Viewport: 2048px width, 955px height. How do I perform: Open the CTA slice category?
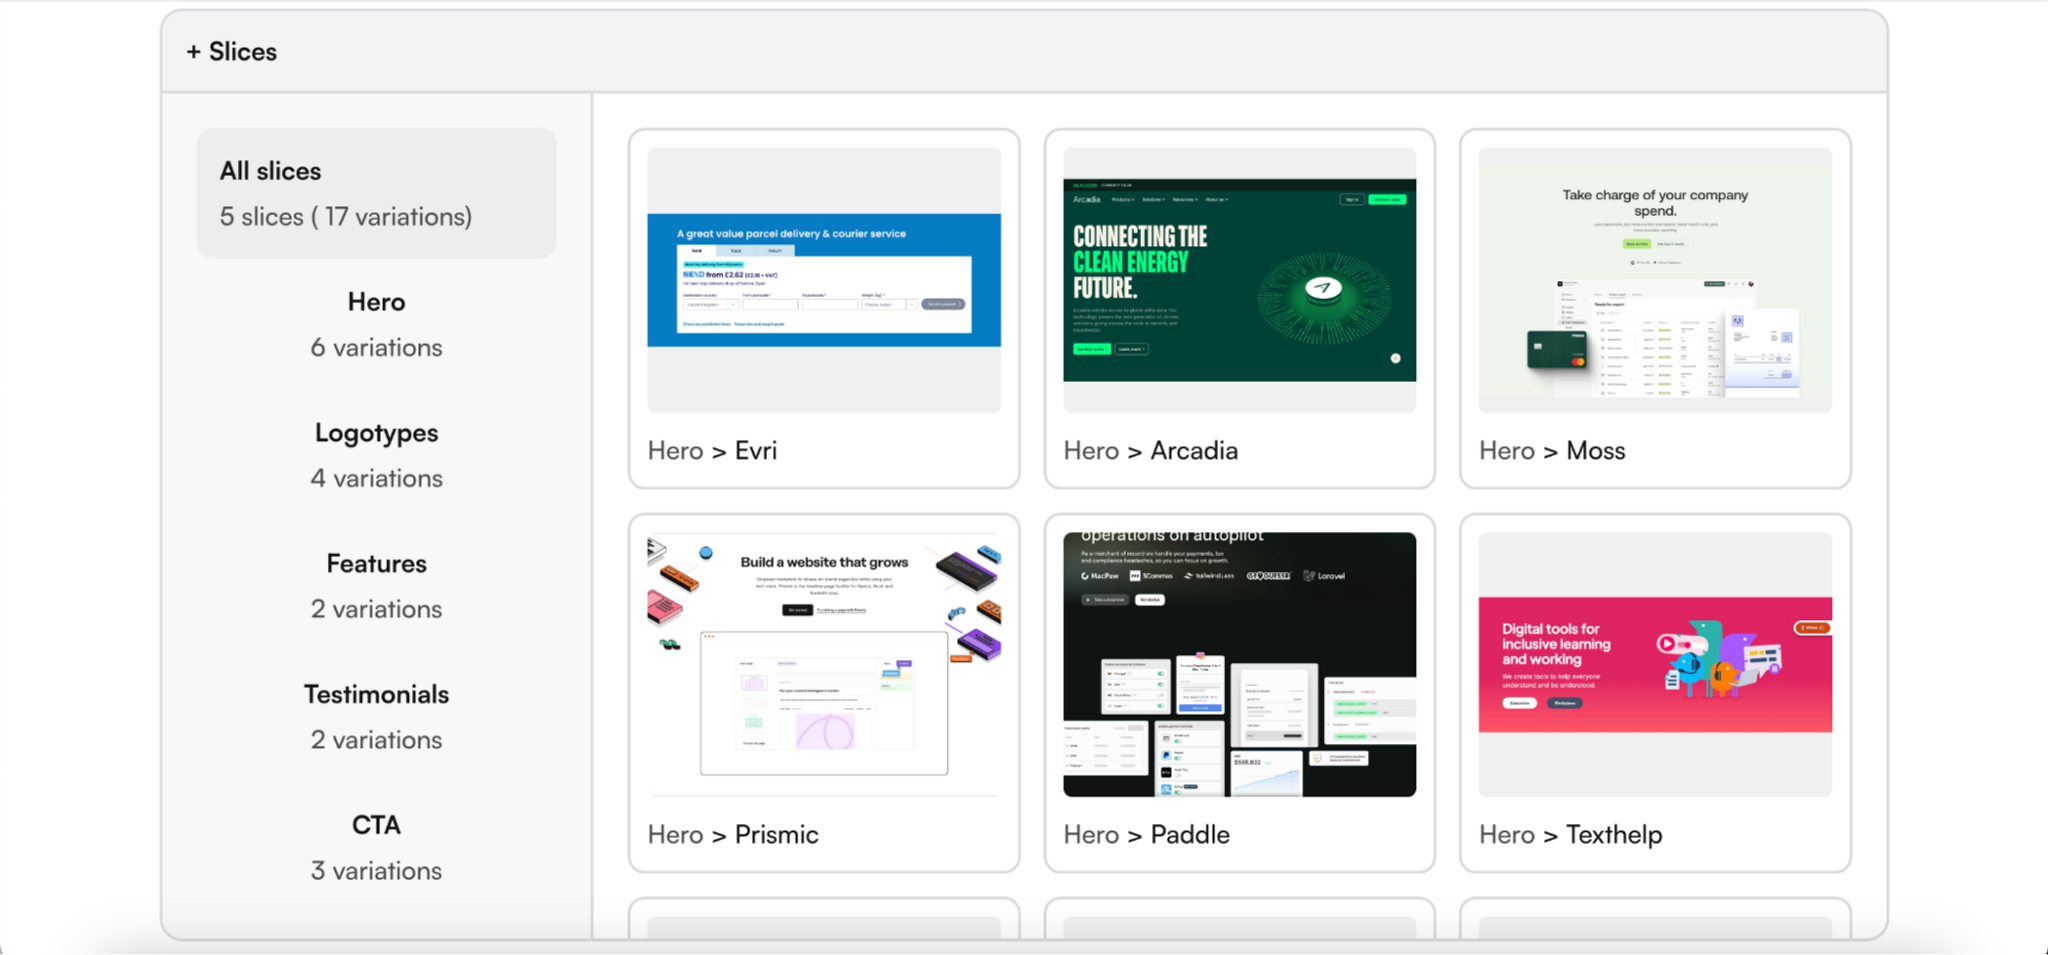coord(376,849)
